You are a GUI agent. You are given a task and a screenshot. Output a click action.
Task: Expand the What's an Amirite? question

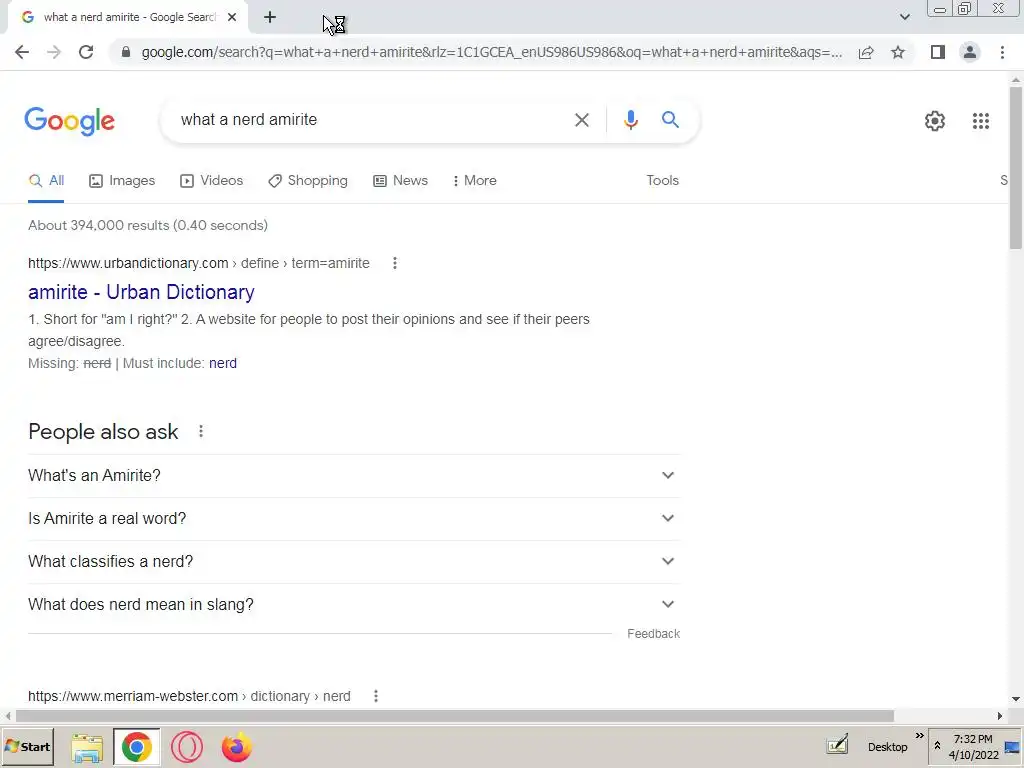[x=355, y=475]
